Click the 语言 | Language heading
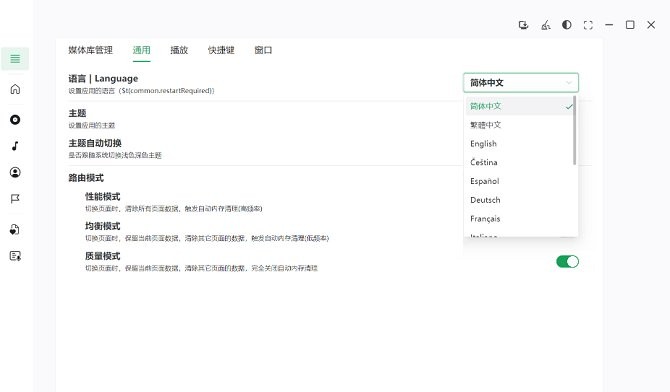Screen dimensions: 670x392 [103, 79]
